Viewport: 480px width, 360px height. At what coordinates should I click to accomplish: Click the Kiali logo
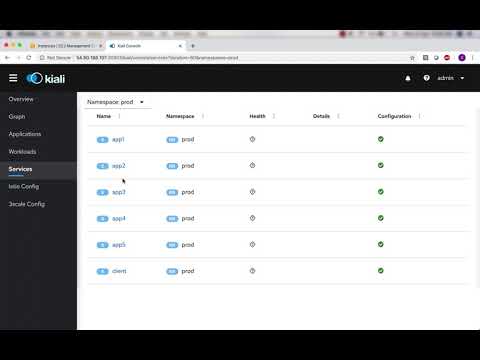pyautogui.click(x=46, y=79)
